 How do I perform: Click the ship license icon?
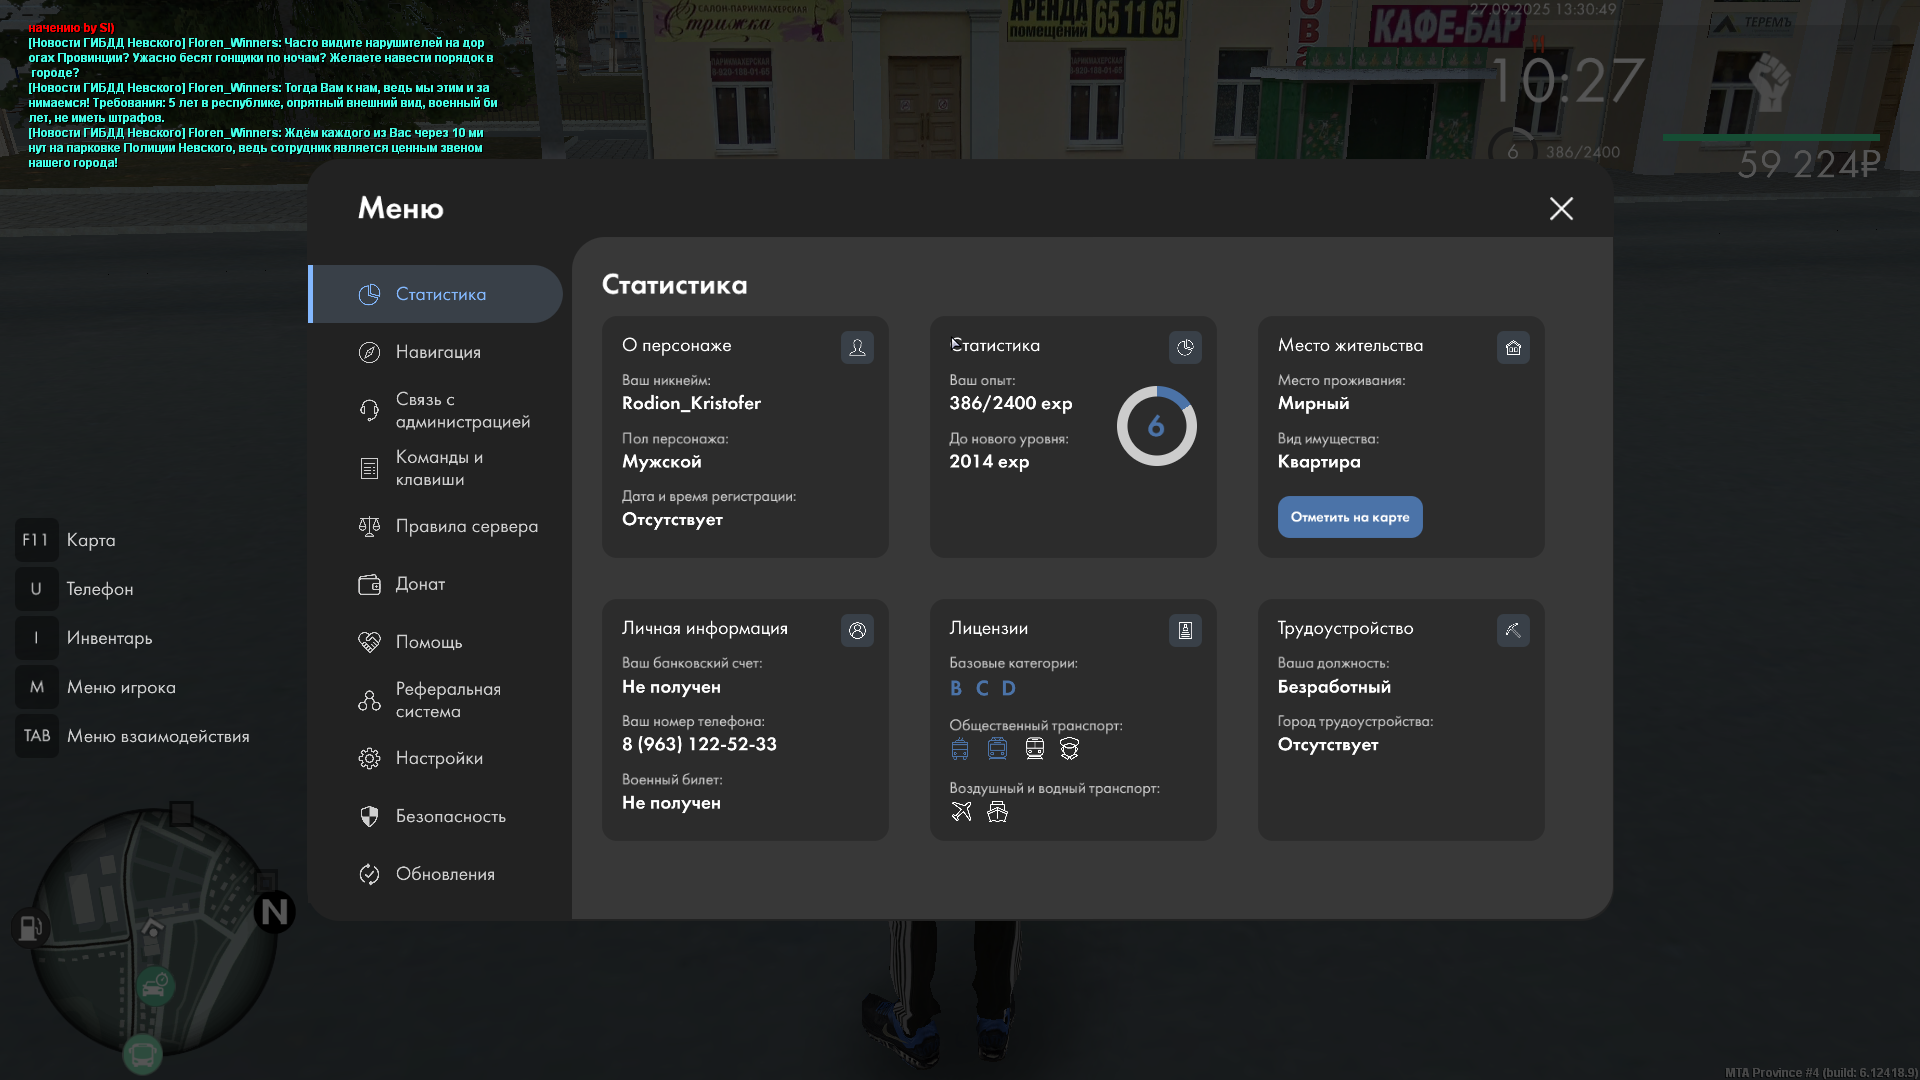(x=997, y=811)
